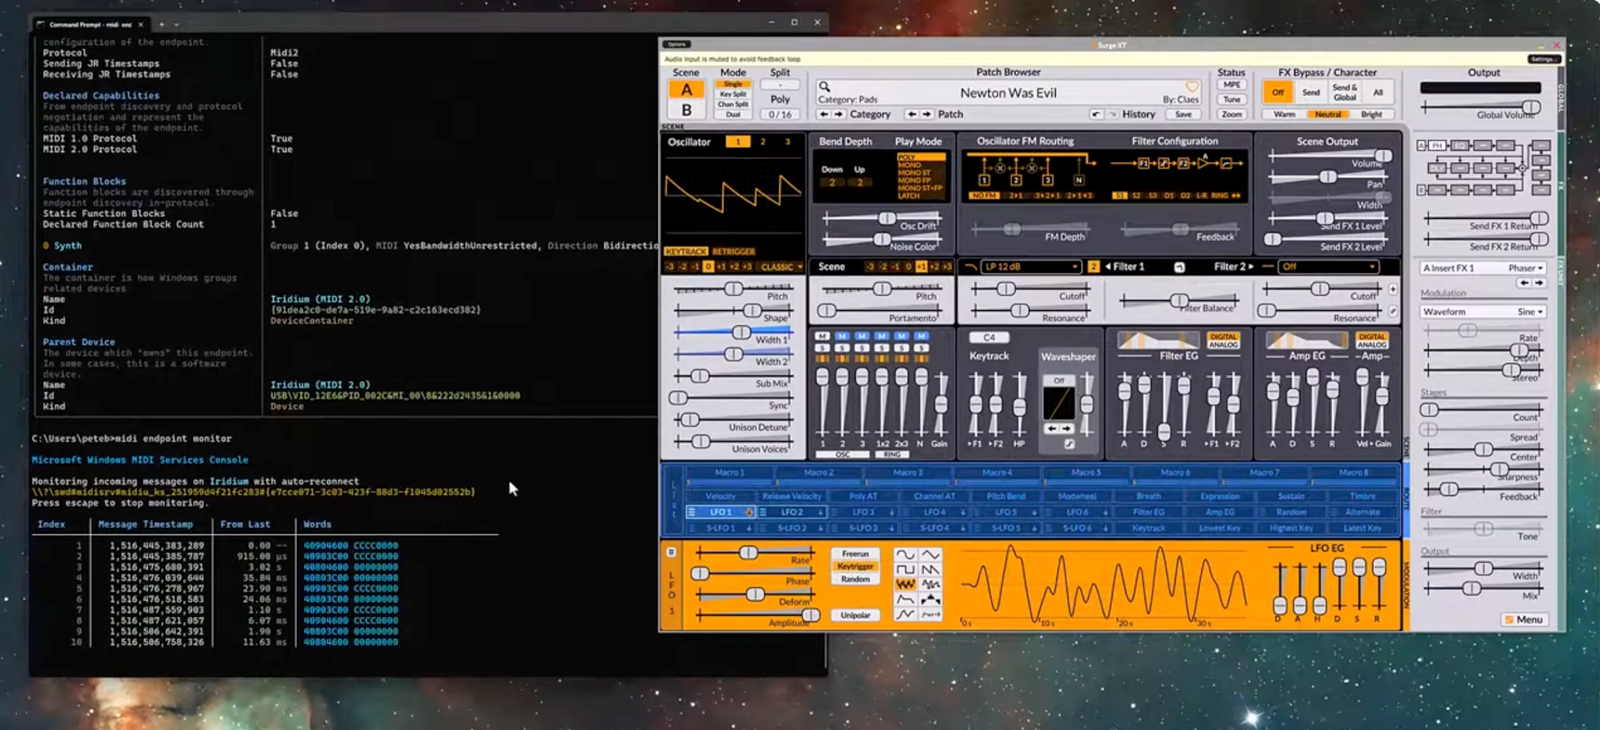Open the LP 12 dB filter type dropdown
The image size is (1600, 730).
coord(1032,267)
